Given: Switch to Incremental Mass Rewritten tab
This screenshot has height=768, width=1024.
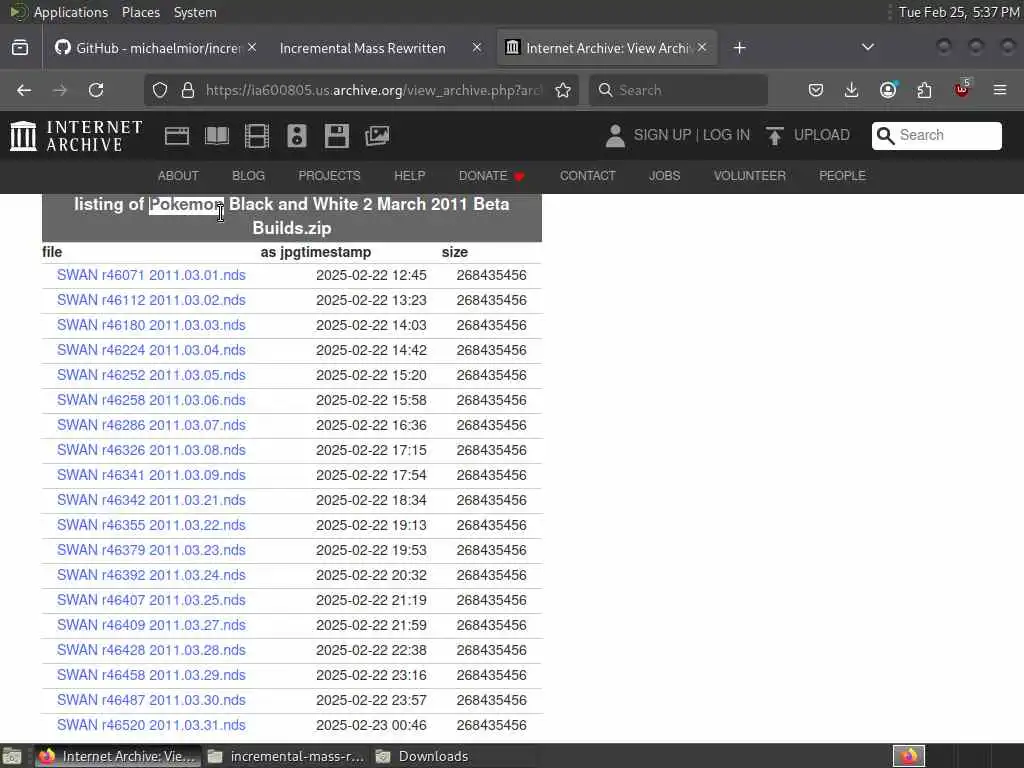Looking at the screenshot, I should pos(380,48).
